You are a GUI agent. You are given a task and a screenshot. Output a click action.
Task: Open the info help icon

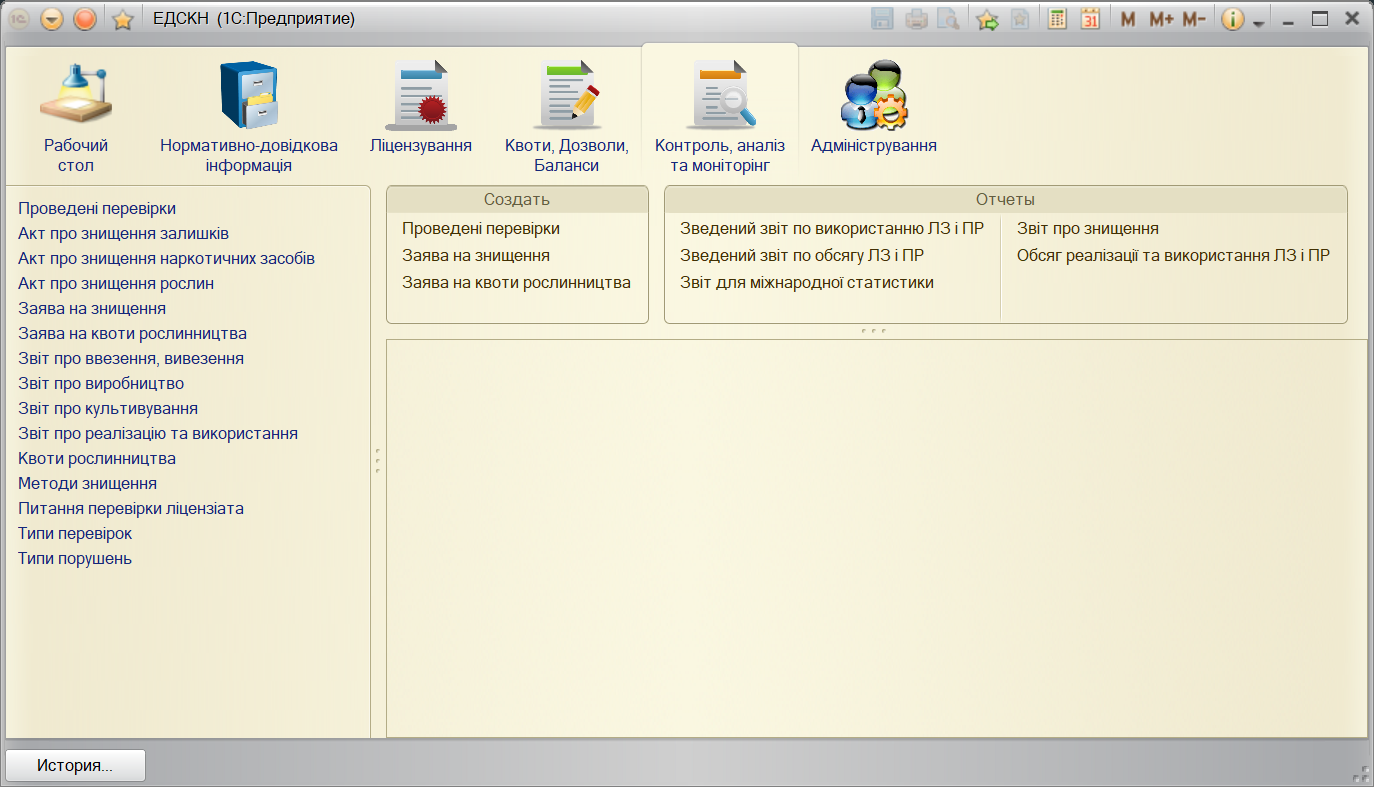point(1233,19)
